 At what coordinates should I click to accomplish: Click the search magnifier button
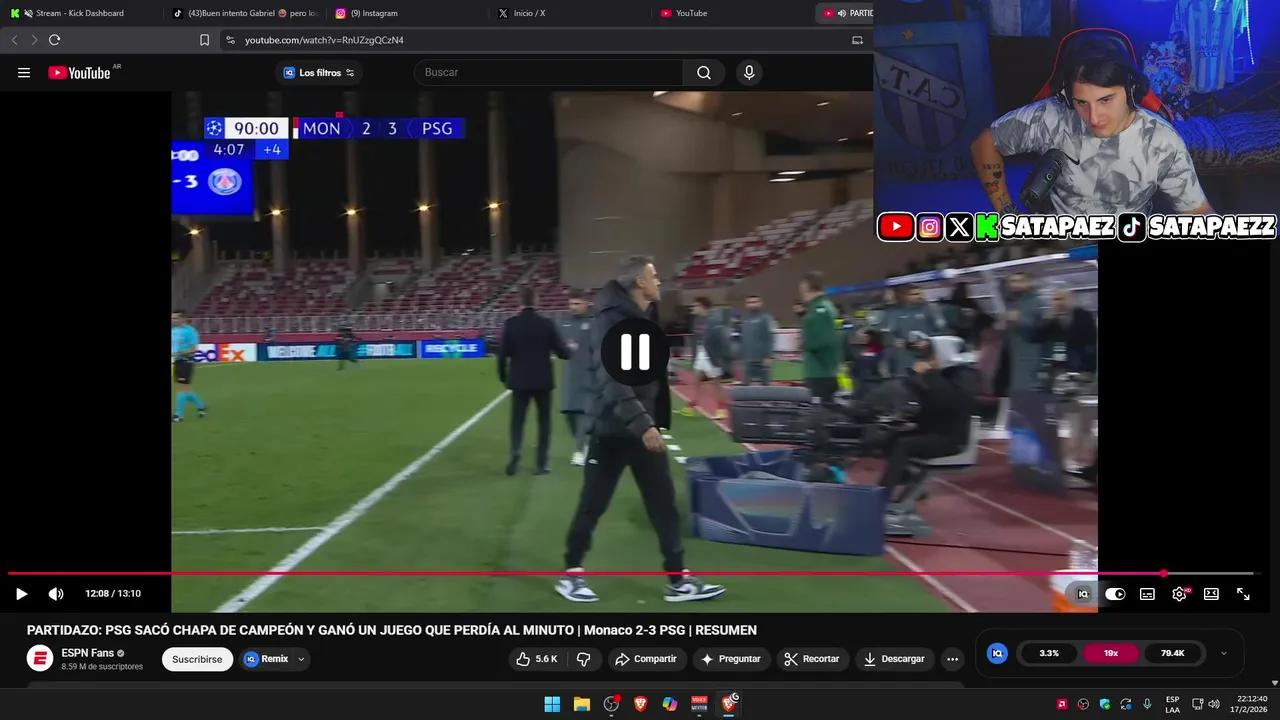(704, 73)
